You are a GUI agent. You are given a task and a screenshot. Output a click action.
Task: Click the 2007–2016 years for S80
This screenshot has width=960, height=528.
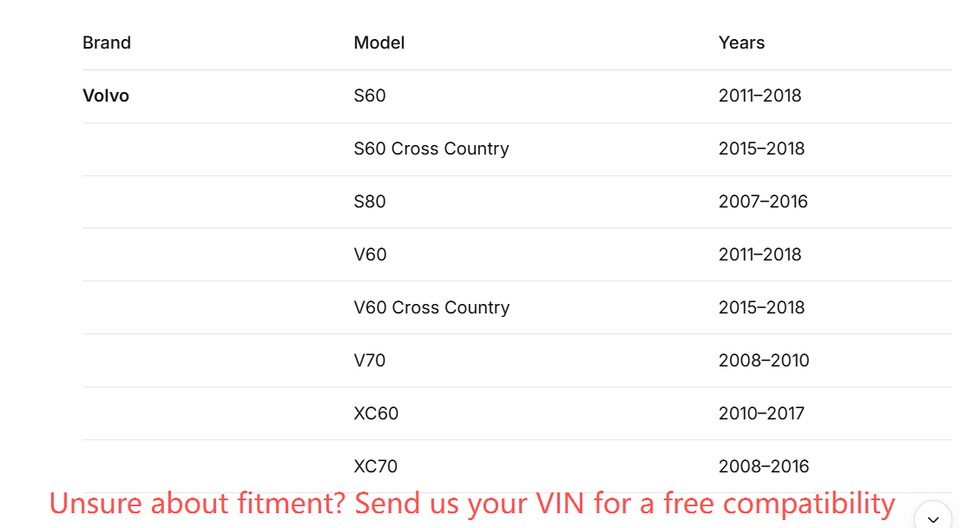(x=763, y=202)
